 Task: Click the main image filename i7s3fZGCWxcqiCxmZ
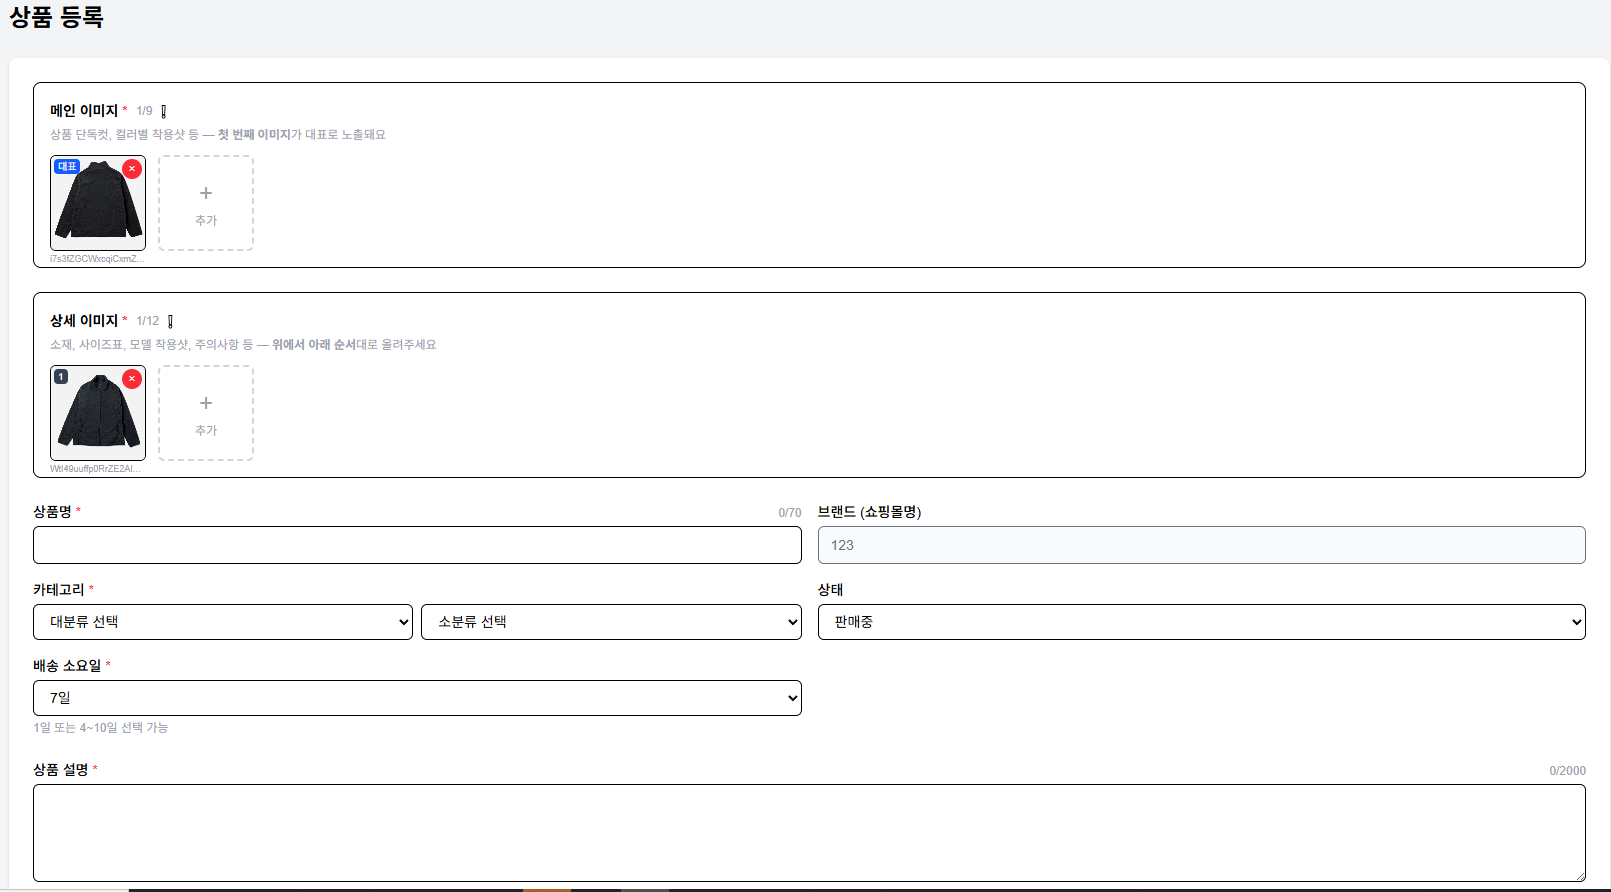coord(97,259)
